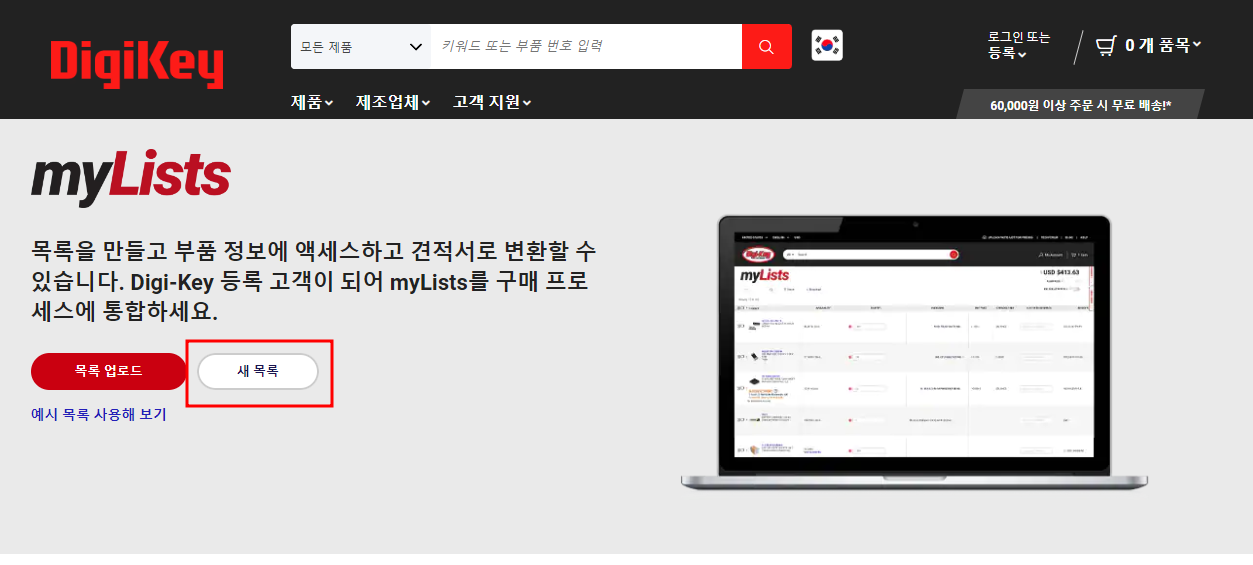Screen dimensions: 1253x565
Task: Open the shopping cart icon
Action: point(1106,45)
